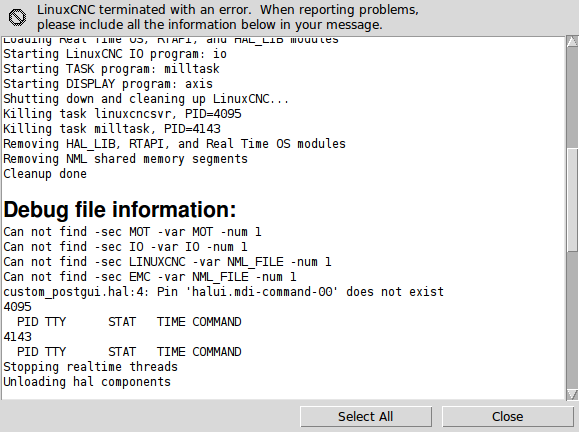The image size is (579, 432).
Task: Click the line 'Starting LinuxCNC IO program: io'
Action: point(115,54)
